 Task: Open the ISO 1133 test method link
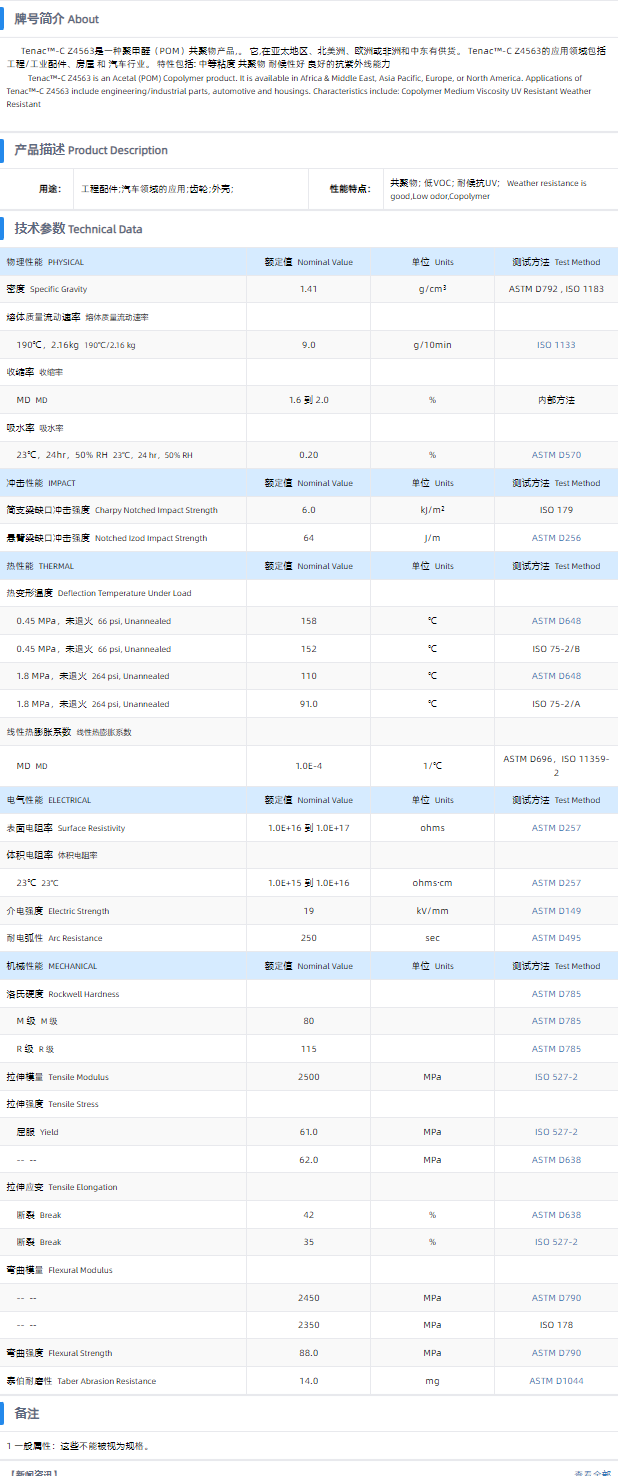(556, 345)
